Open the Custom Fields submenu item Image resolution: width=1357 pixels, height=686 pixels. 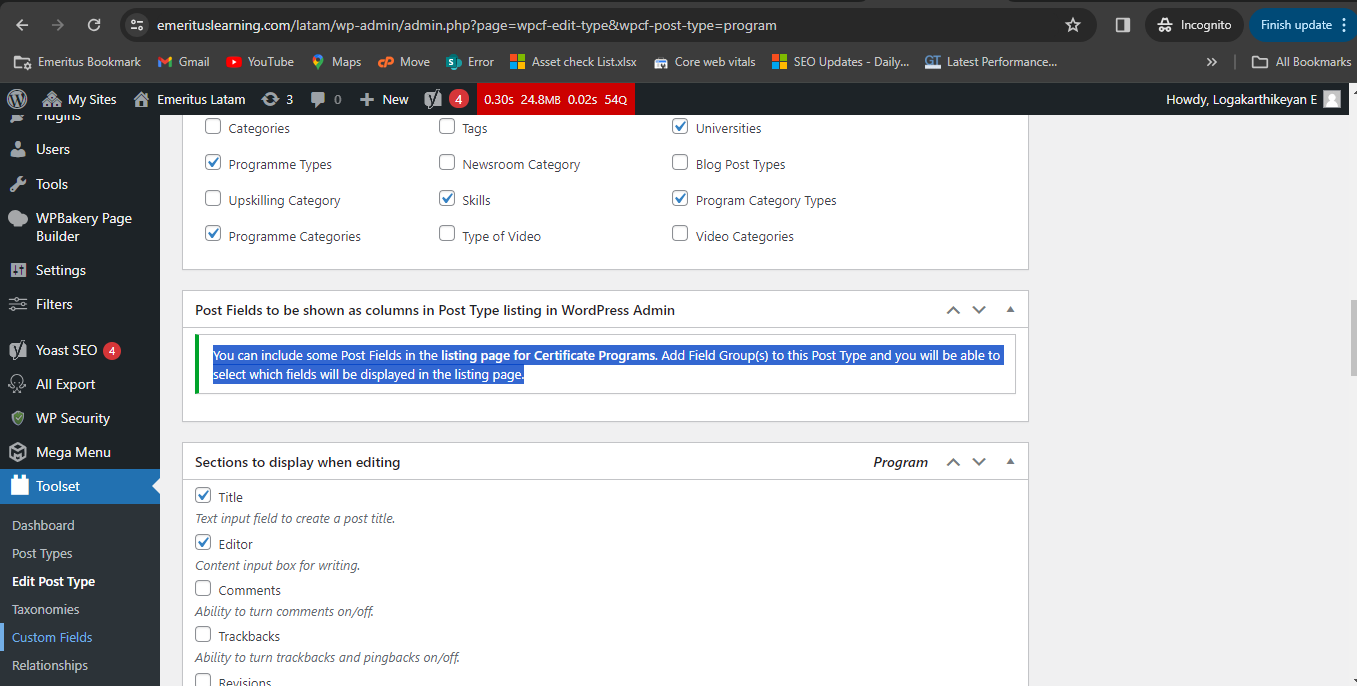(x=52, y=637)
